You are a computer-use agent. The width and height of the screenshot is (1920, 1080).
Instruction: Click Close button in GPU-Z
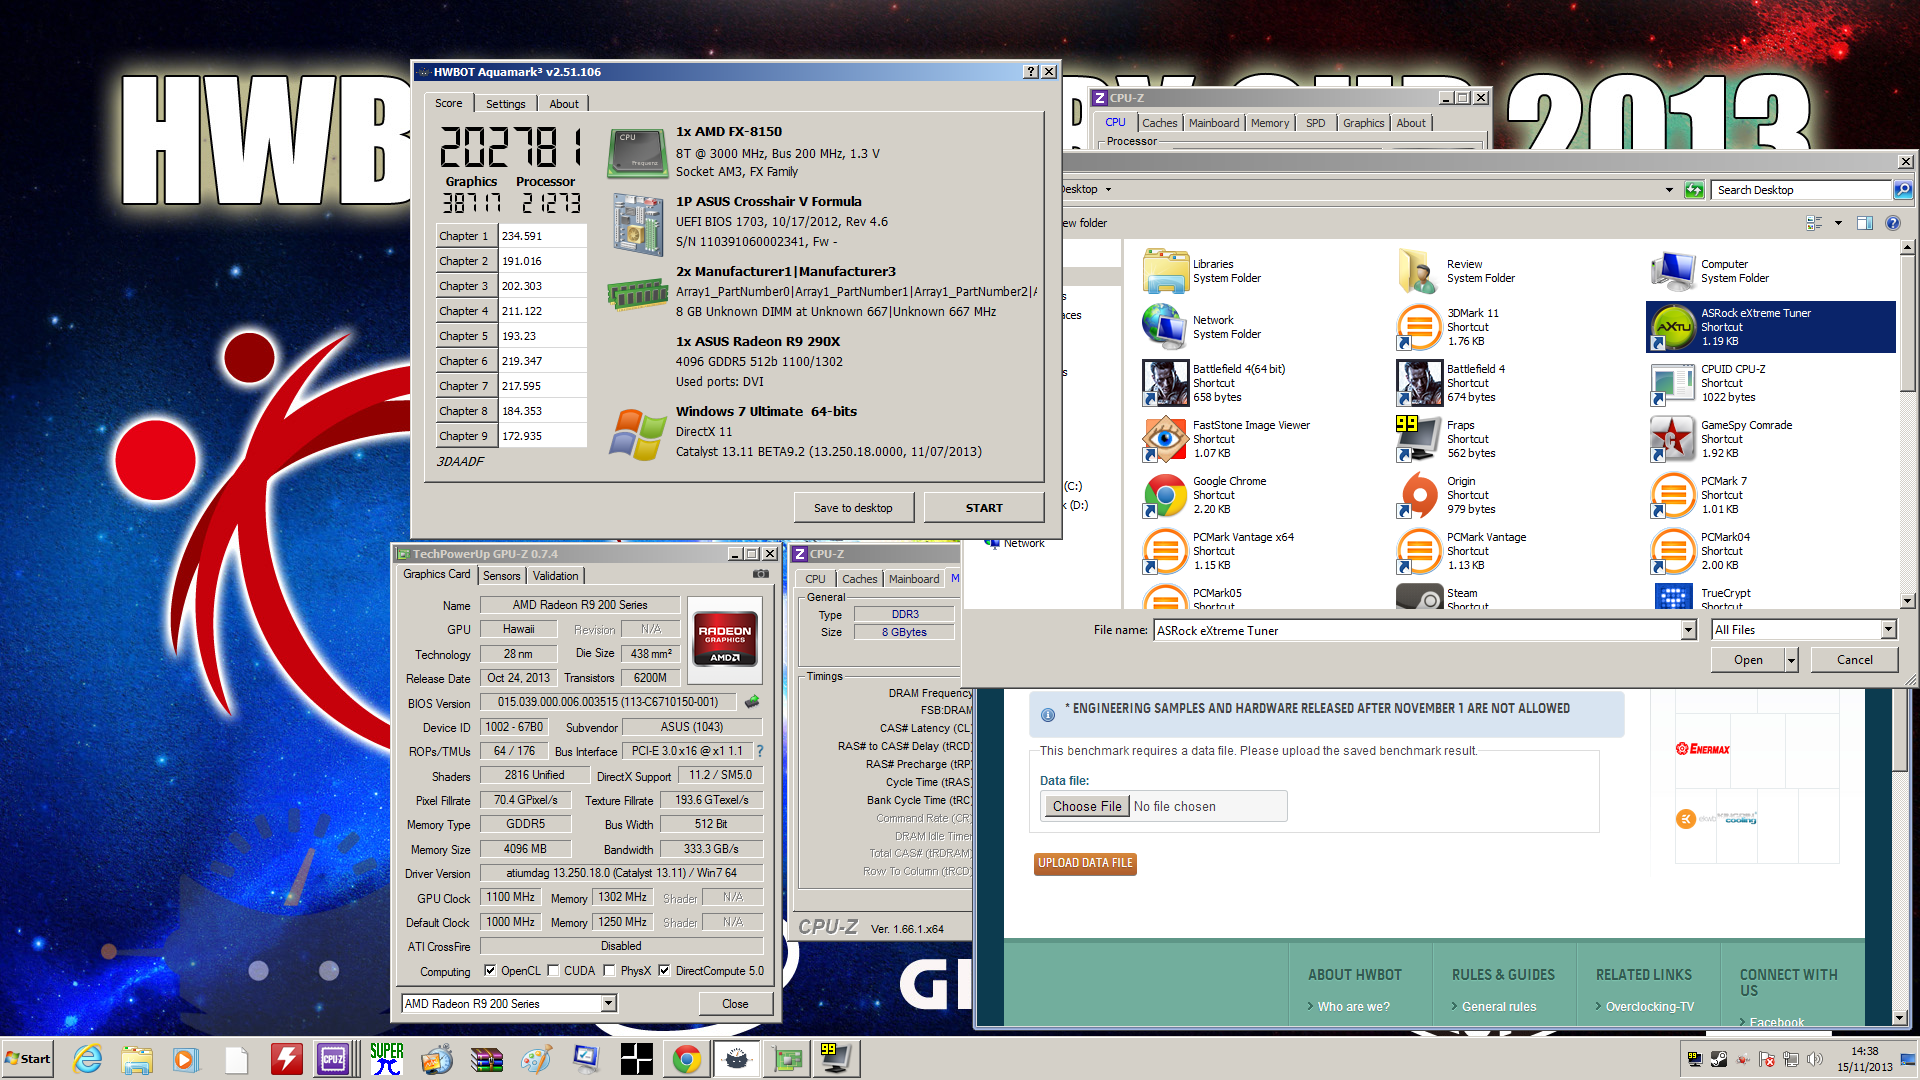pyautogui.click(x=735, y=1004)
